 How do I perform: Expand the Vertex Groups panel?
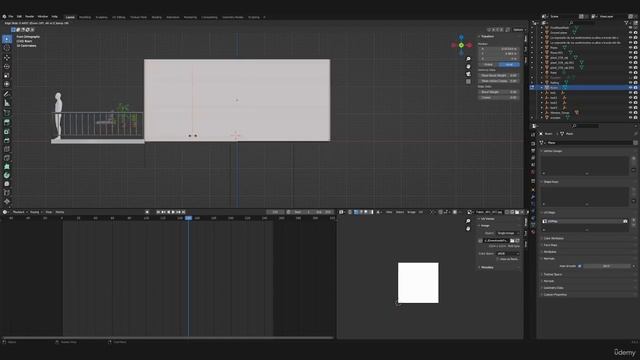[553, 151]
